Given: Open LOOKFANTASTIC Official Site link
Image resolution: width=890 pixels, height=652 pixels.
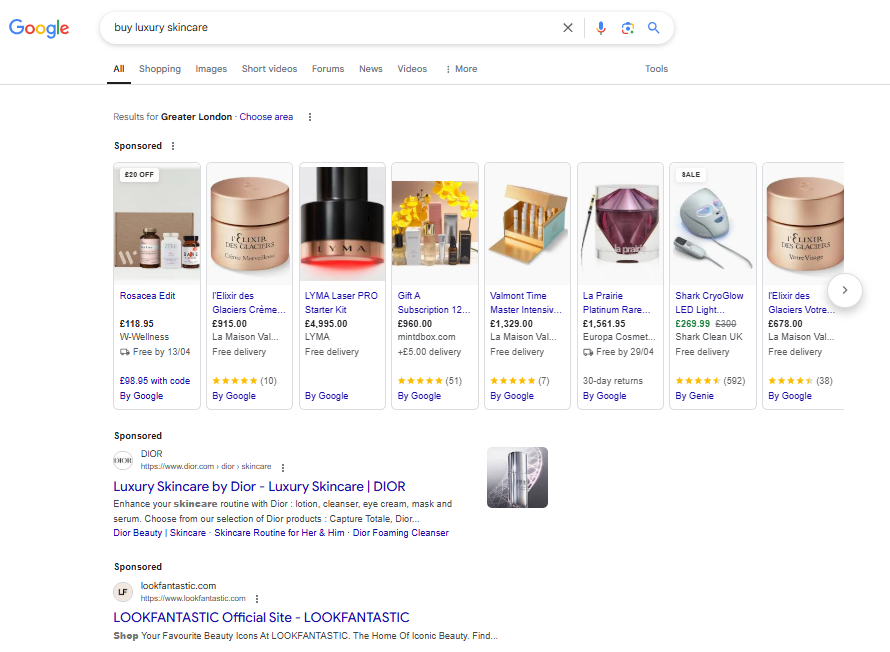Looking at the screenshot, I should tap(261, 617).
